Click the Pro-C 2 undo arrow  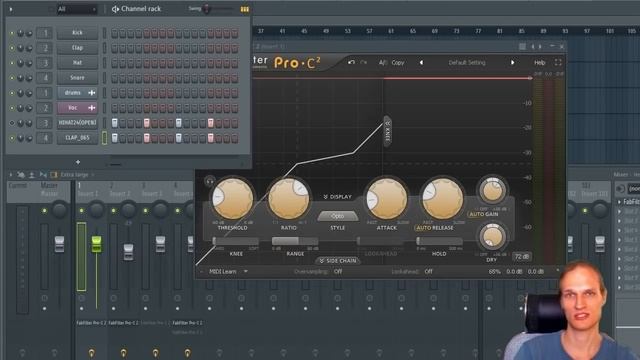tap(351, 62)
